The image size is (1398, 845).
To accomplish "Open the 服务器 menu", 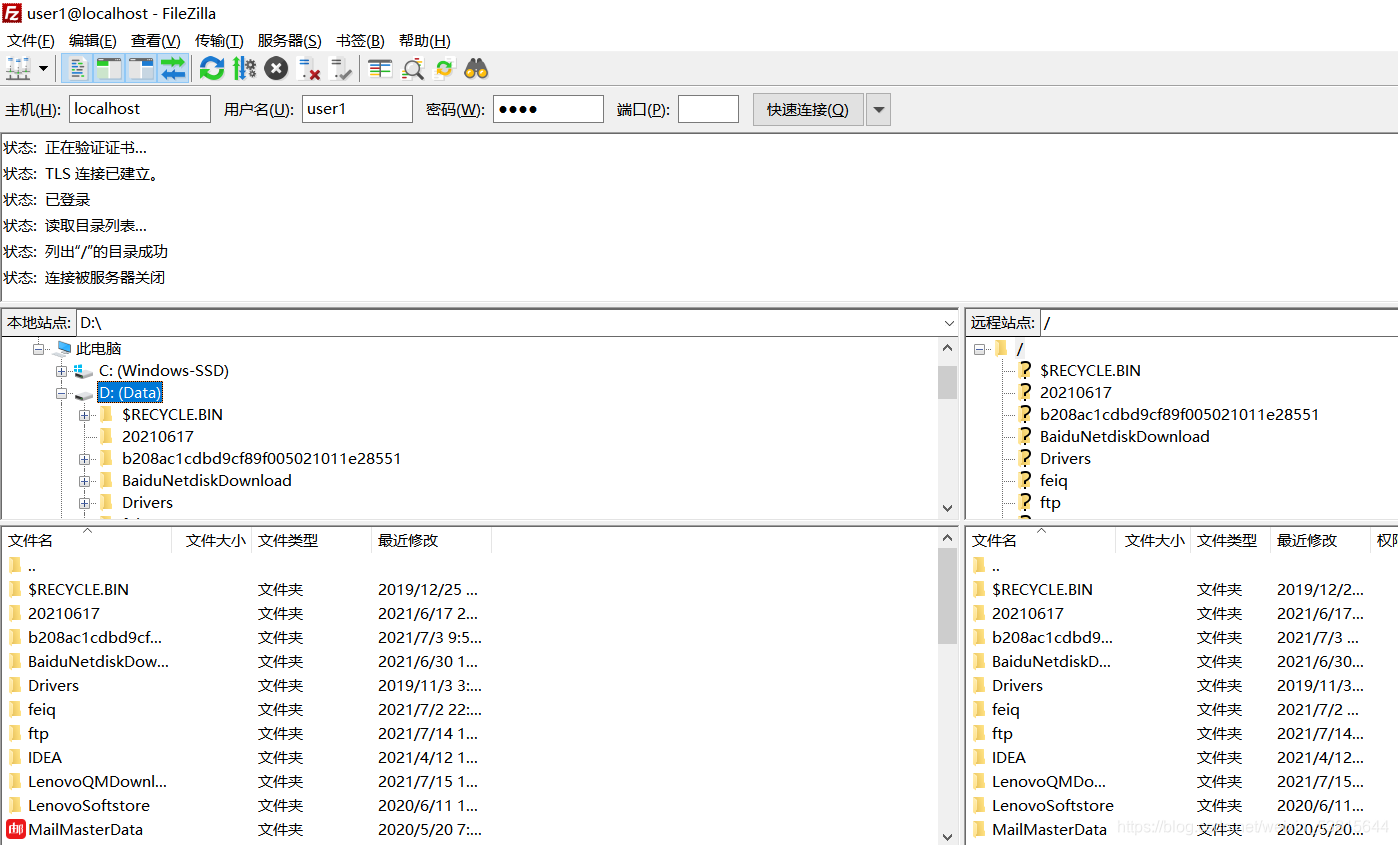I will pos(289,40).
